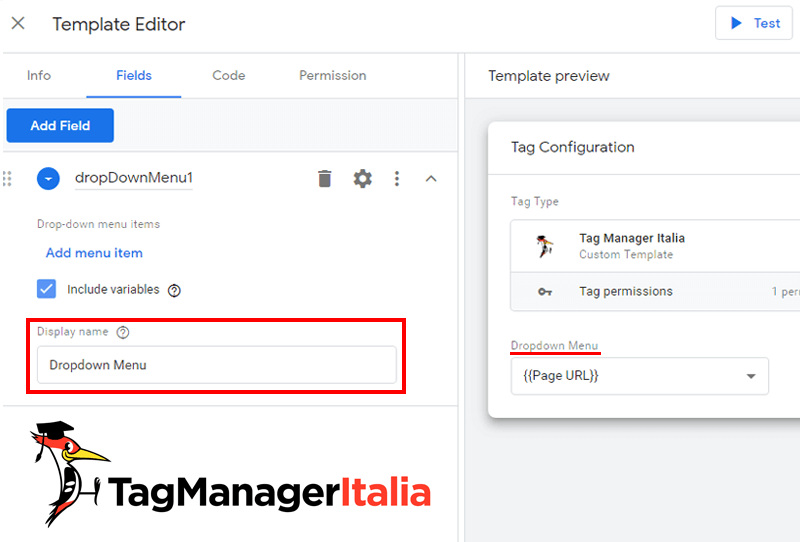Click the woodpecker icon in Tag Type
This screenshot has width=800, height=542.
[544, 247]
